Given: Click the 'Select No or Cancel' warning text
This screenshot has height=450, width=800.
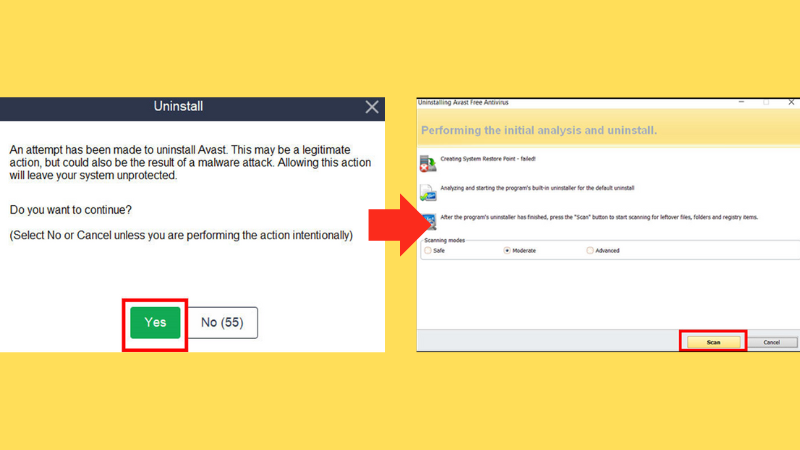Looking at the screenshot, I should click(x=181, y=235).
